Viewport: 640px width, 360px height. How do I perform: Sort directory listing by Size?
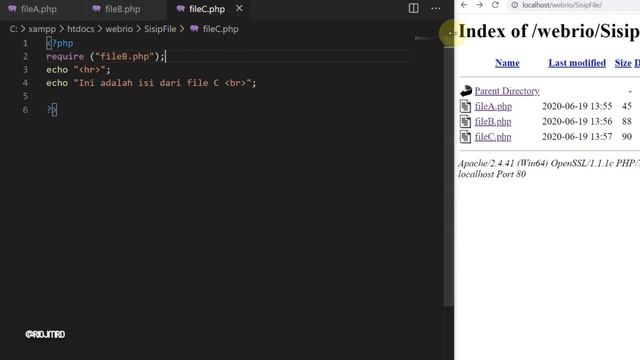623,63
